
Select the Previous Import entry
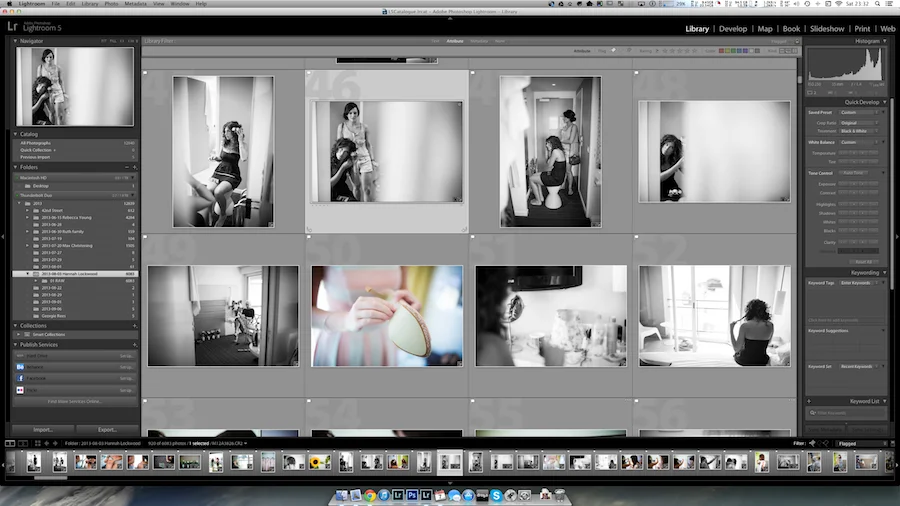coord(75,157)
